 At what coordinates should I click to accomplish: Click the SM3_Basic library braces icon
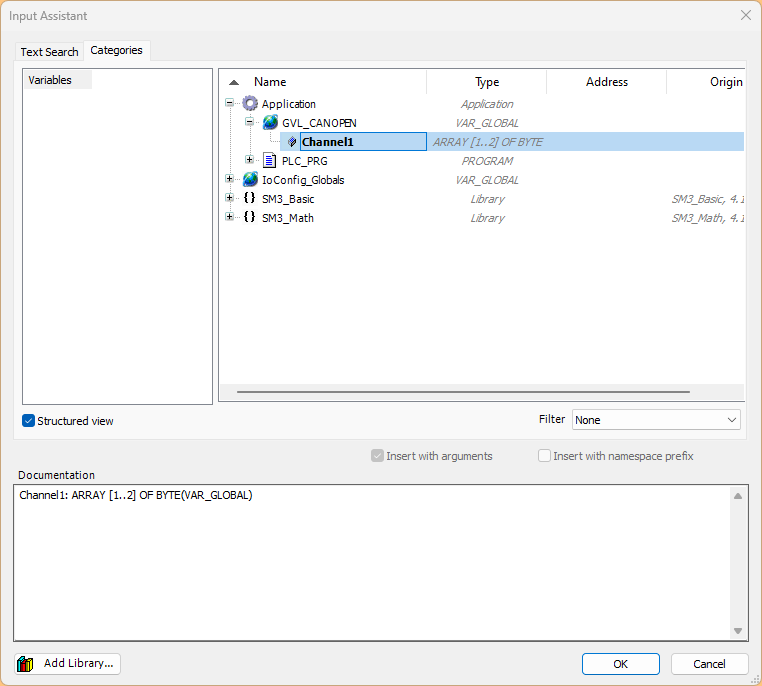[x=249, y=198]
